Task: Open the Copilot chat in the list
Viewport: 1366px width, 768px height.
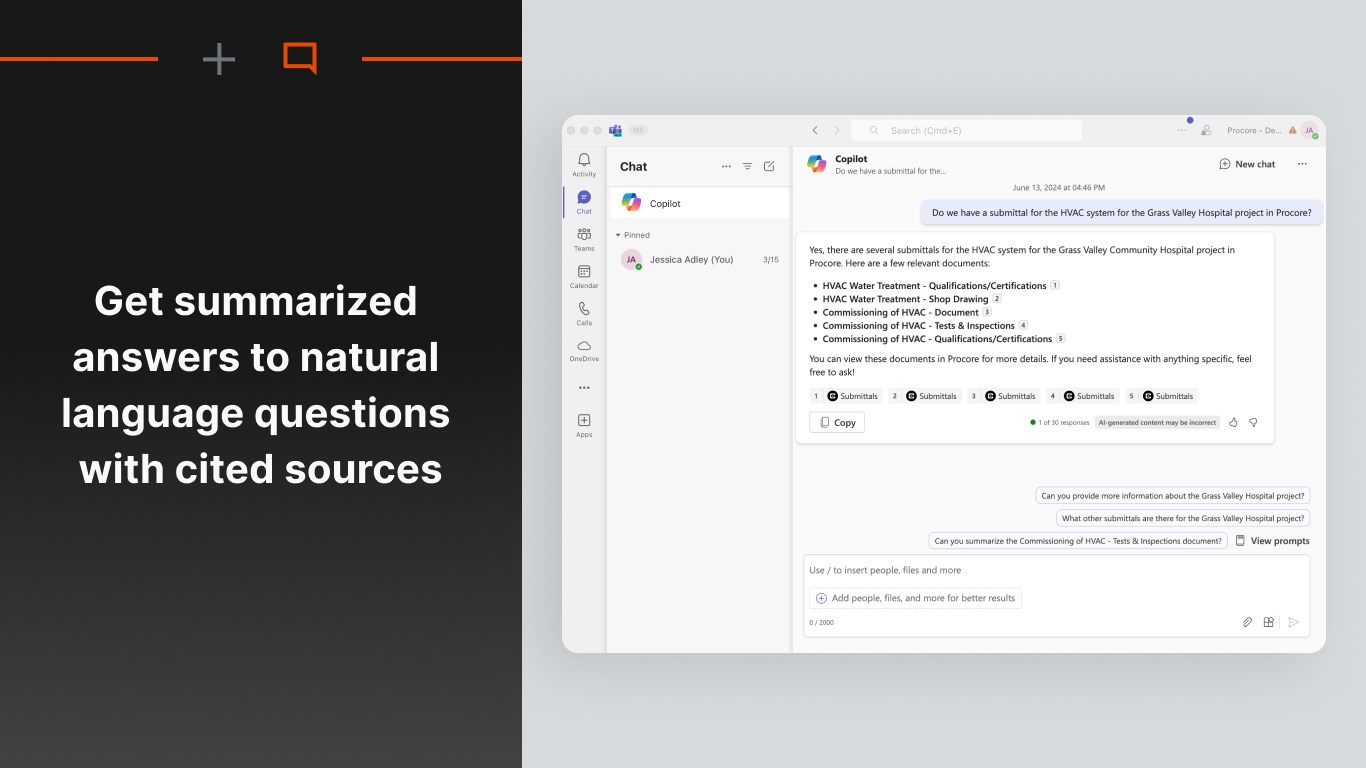Action: tap(698, 203)
